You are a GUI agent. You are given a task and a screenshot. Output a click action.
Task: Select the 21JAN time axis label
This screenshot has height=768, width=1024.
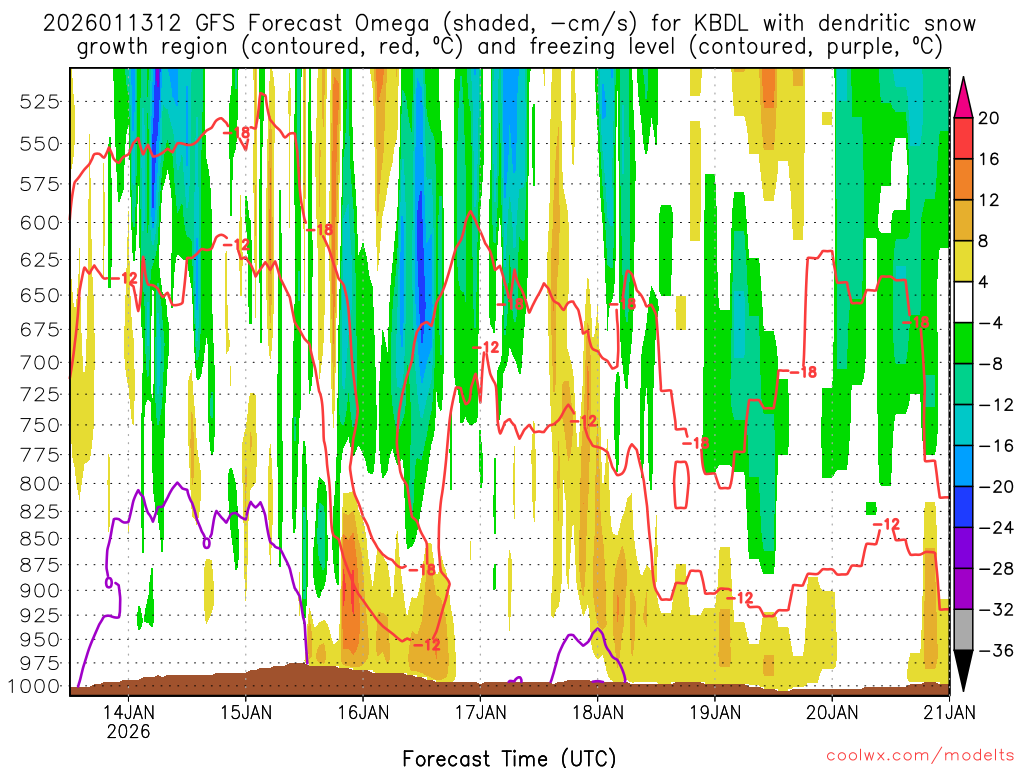tap(950, 712)
